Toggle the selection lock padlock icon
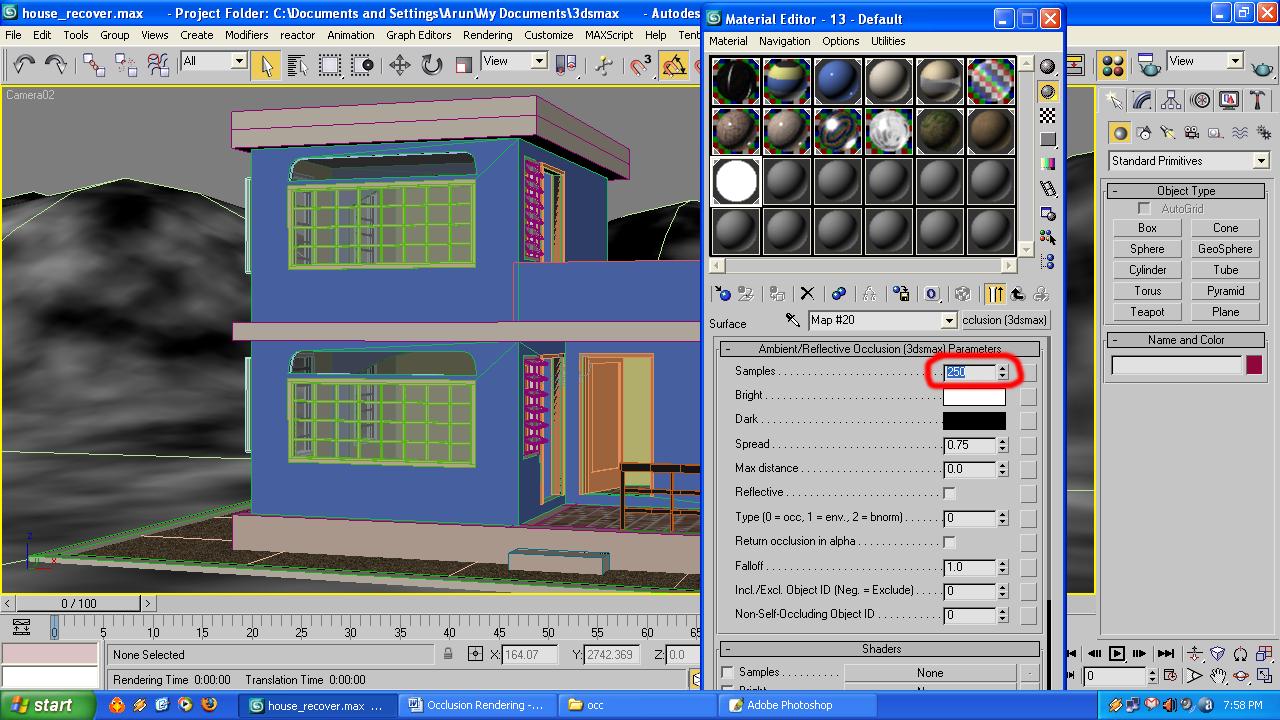The image size is (1280, 720). click(x=448, y=654)
